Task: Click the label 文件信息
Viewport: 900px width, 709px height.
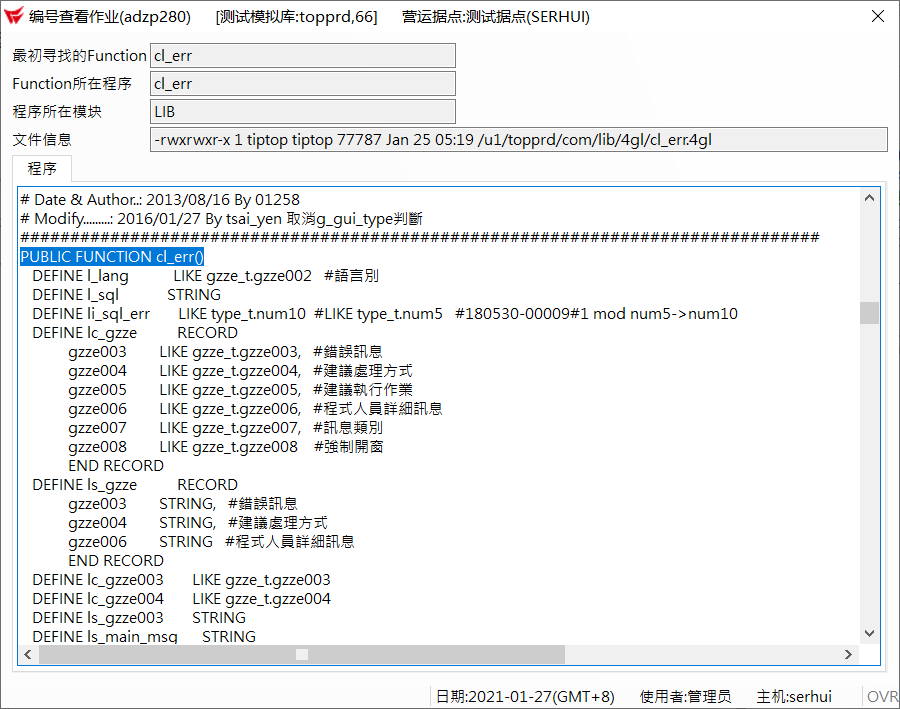Action: point(42,140)
